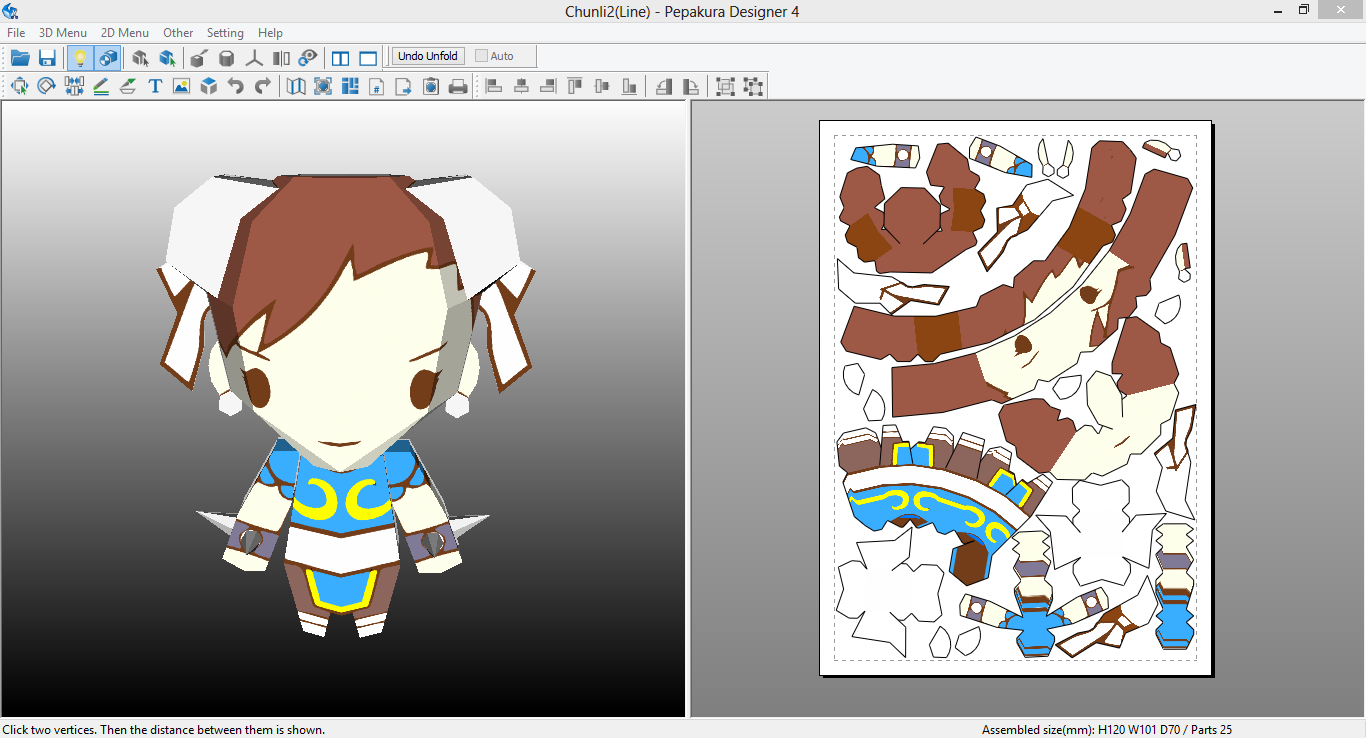Click the Assembled size status bar text
1366x738 pixels.
[1107, 730]
